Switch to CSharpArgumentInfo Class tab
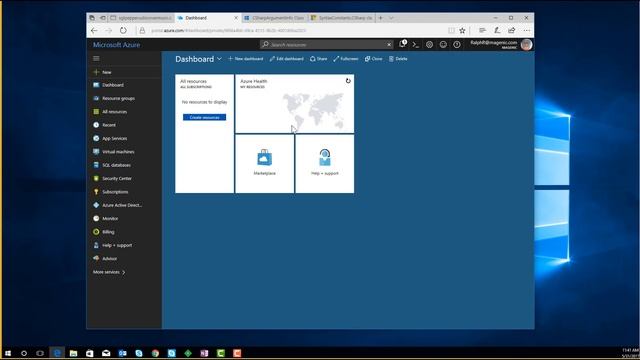The image size is (640, 360). (x=275, y=18)
